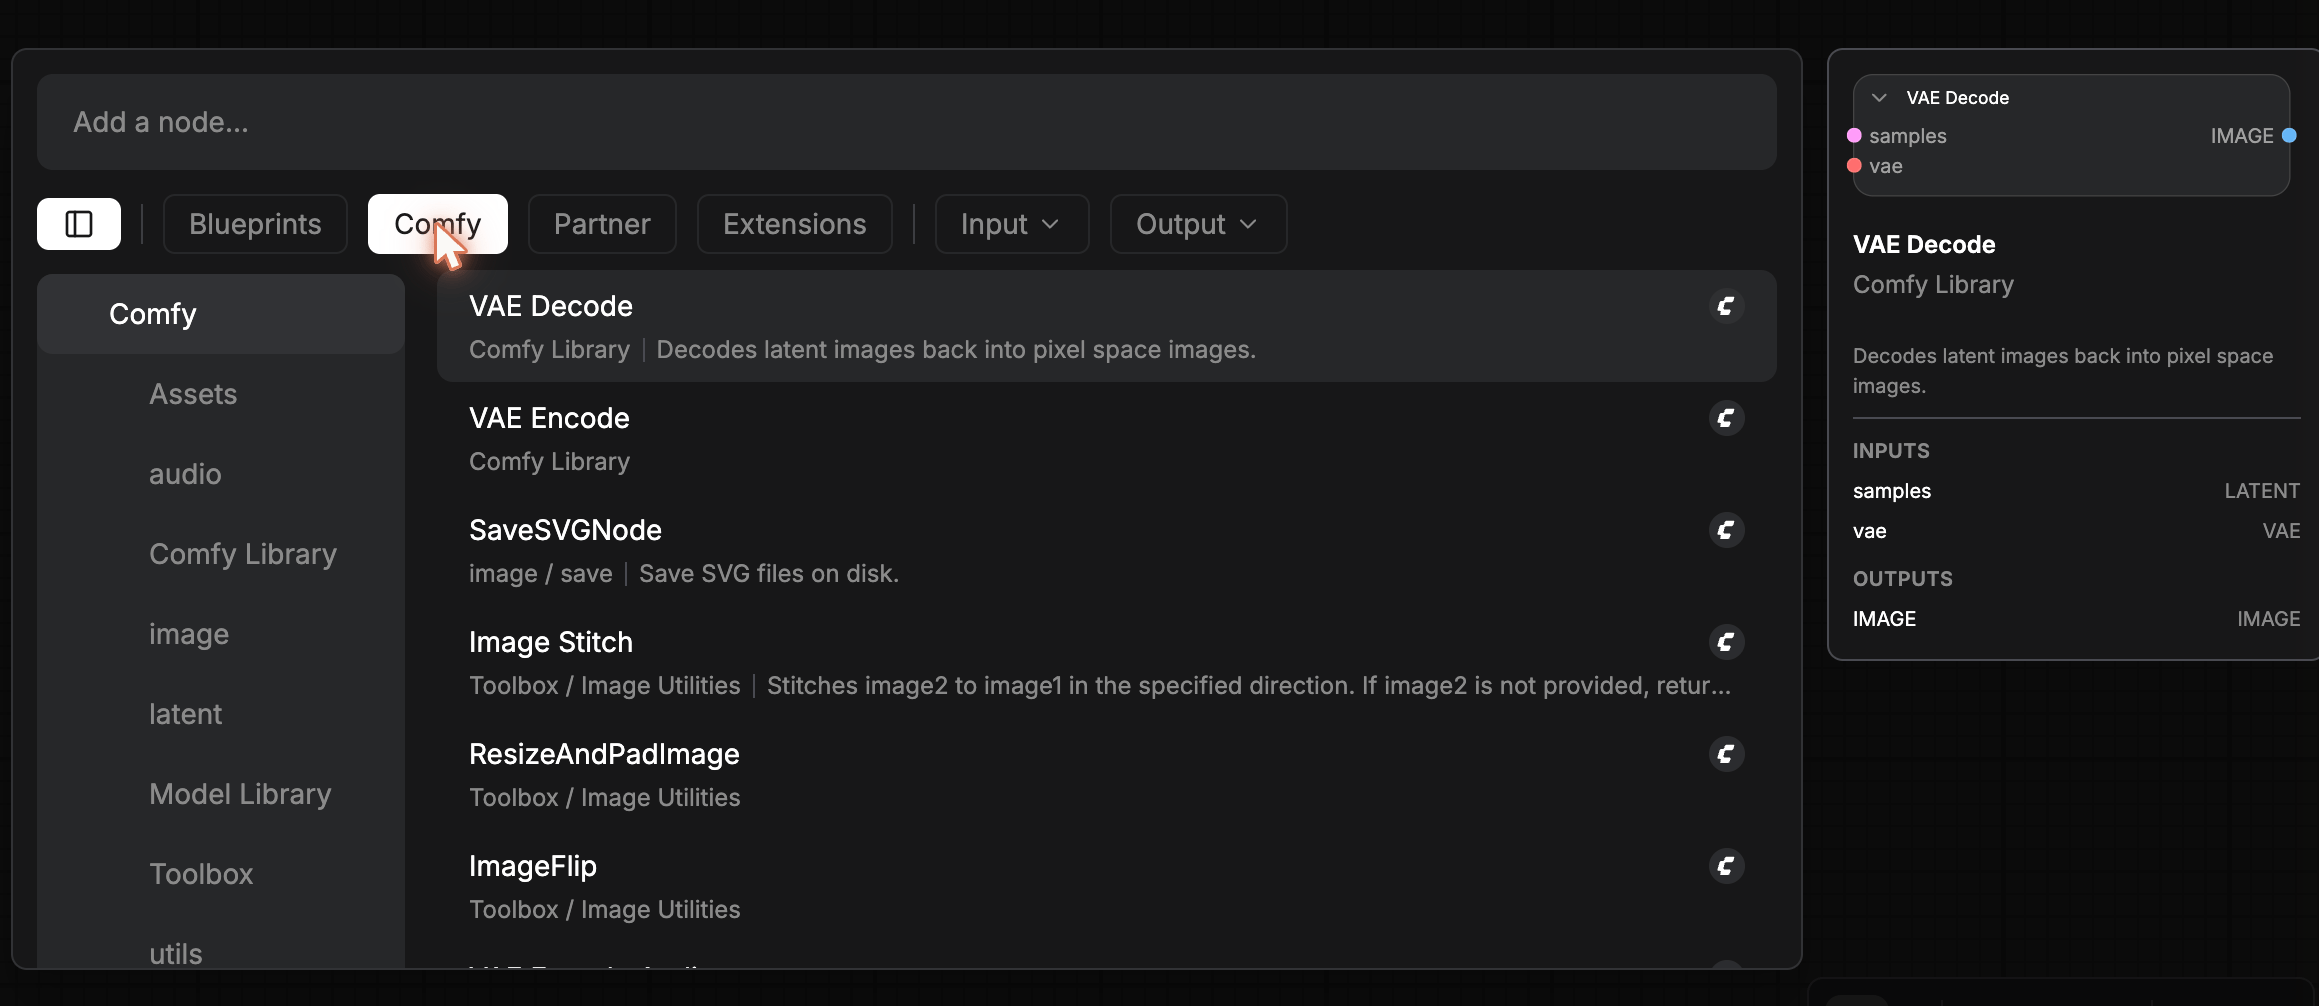Click the samples row under INPUTS
This screenshot has width=2319, height=1006.
[x=2076, y=491]
